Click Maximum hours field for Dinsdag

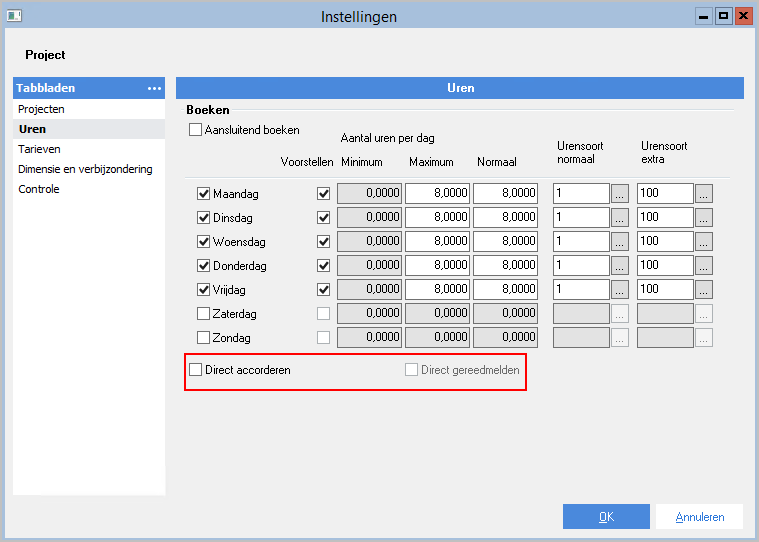pyautogui.click(x=437, y=218)
